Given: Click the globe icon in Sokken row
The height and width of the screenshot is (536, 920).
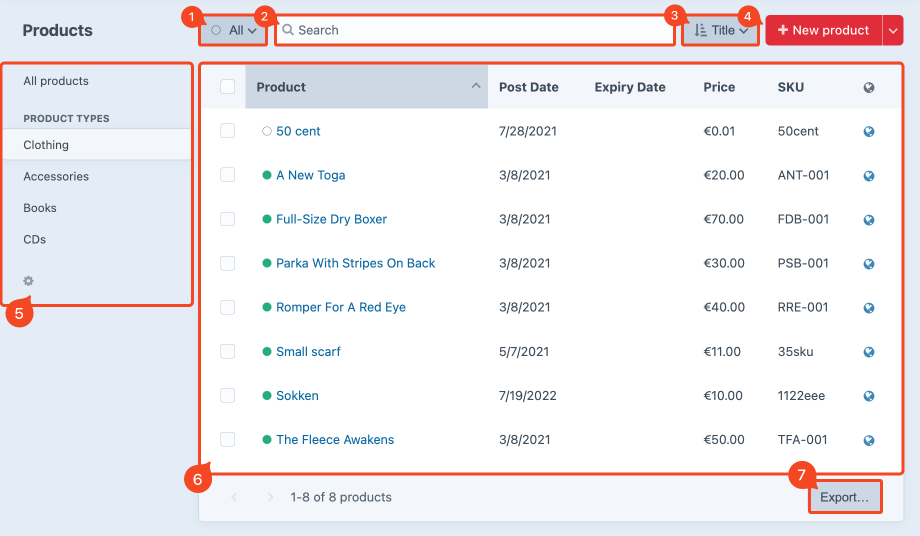Looking at the screenshot, I should 869,396.
